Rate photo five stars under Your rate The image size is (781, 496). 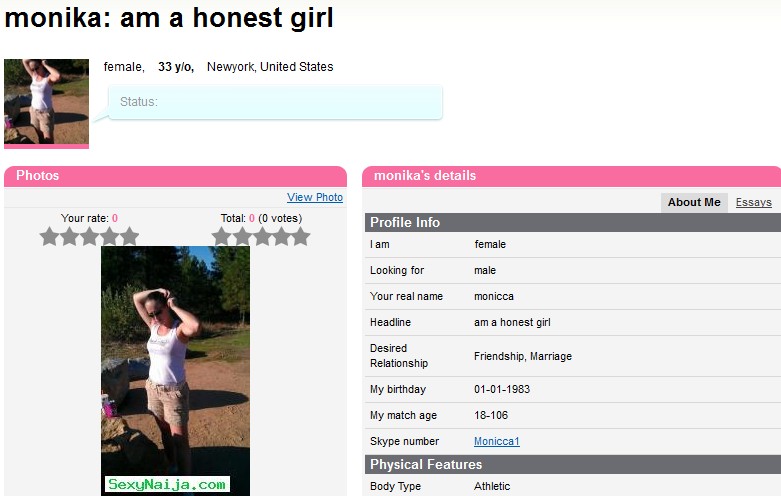(x=129, y=237)
